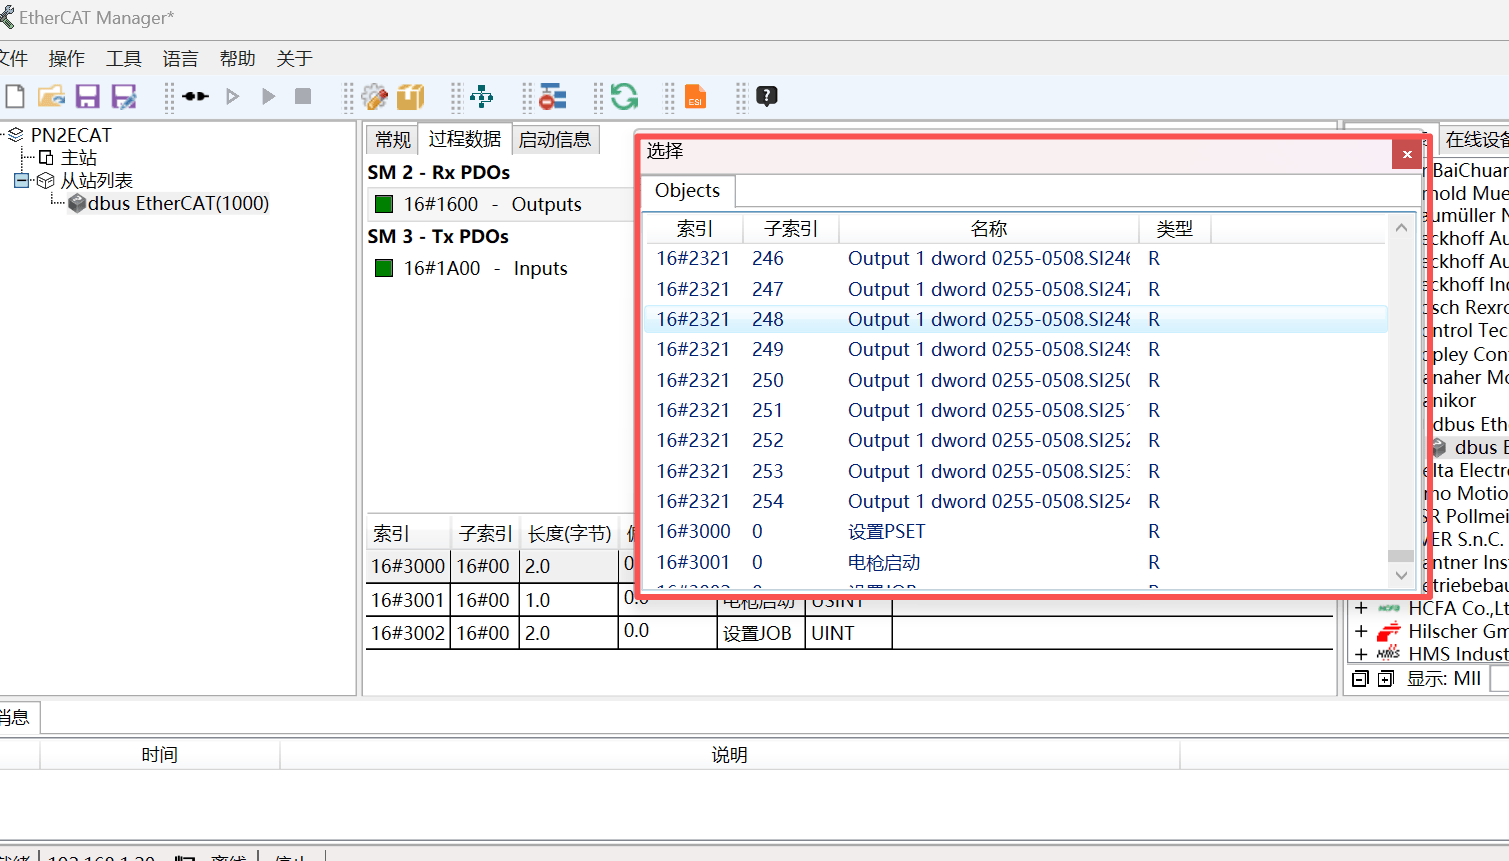Expand the HCFA Co. vendor entry

[1361, 608]
